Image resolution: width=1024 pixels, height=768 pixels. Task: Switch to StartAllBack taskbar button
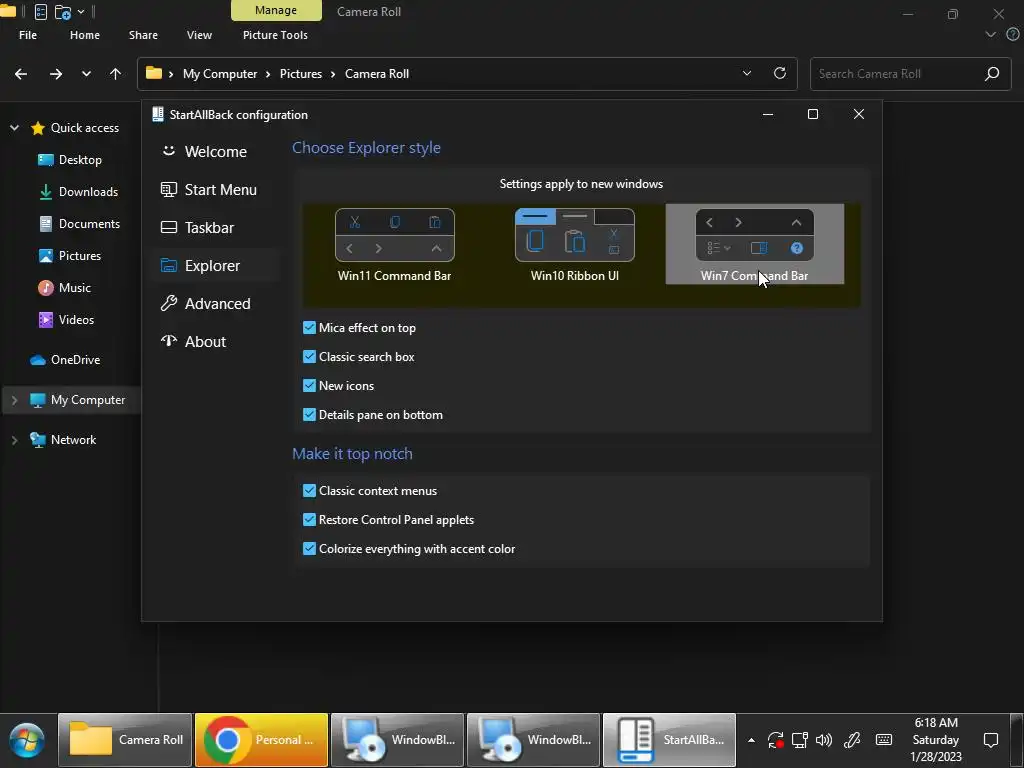pyautogui.click(x=669, y=740)
